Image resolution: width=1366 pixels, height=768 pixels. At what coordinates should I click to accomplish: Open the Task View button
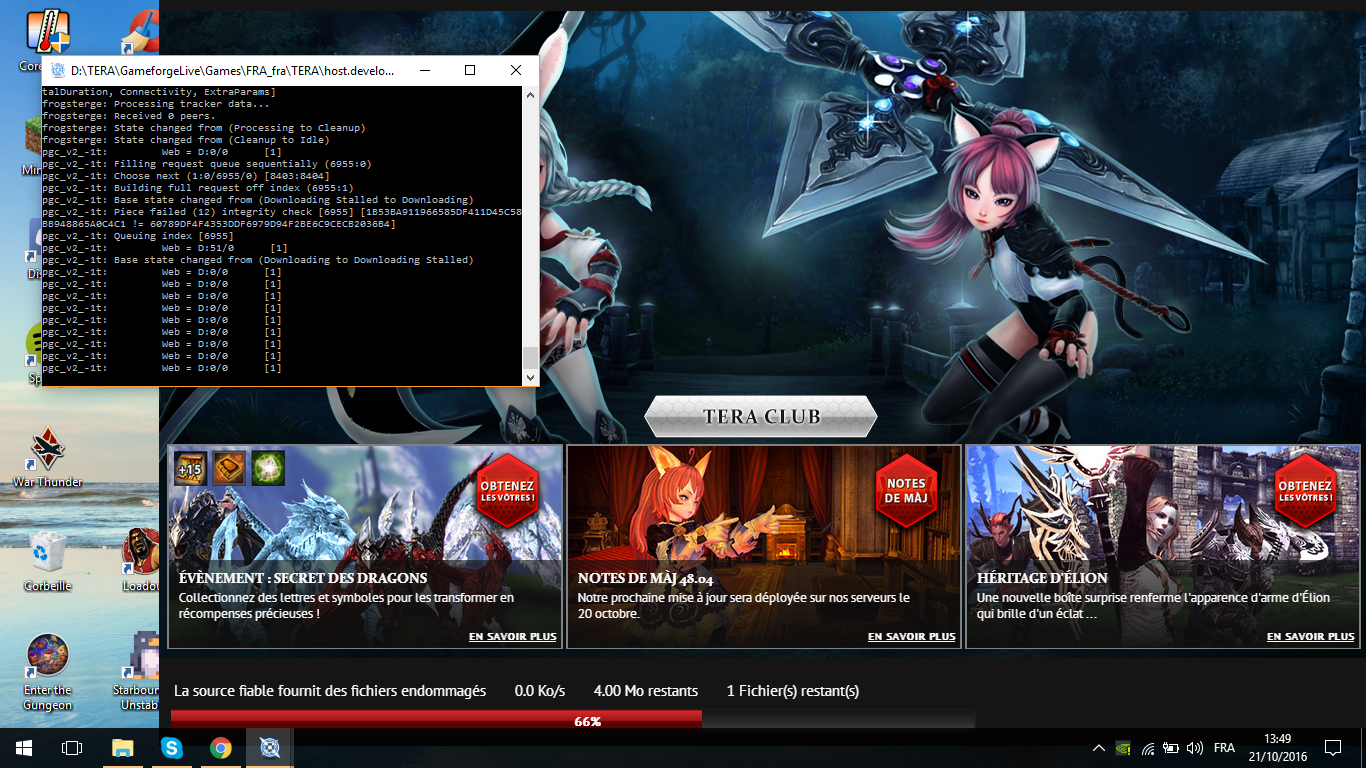[x=72, y=748]
